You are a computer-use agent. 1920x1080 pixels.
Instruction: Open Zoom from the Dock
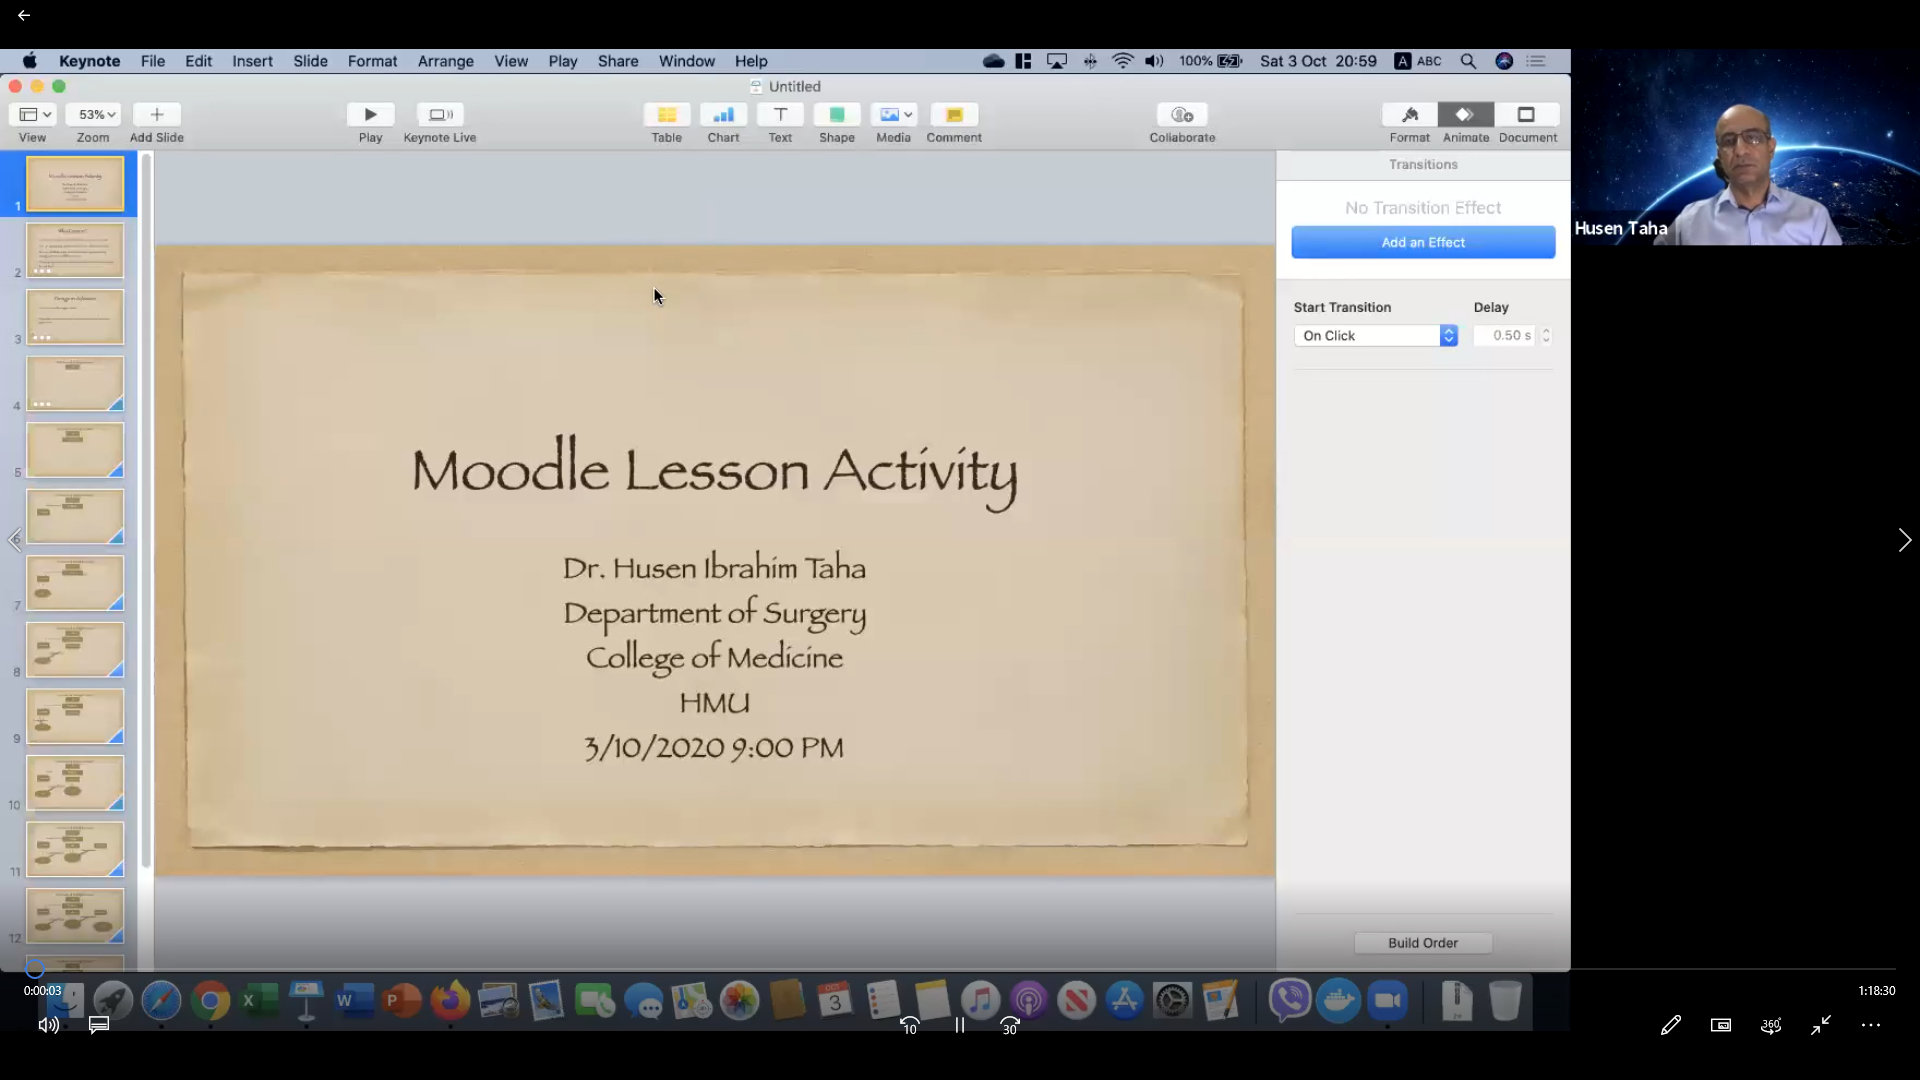click(1387, 1000)
